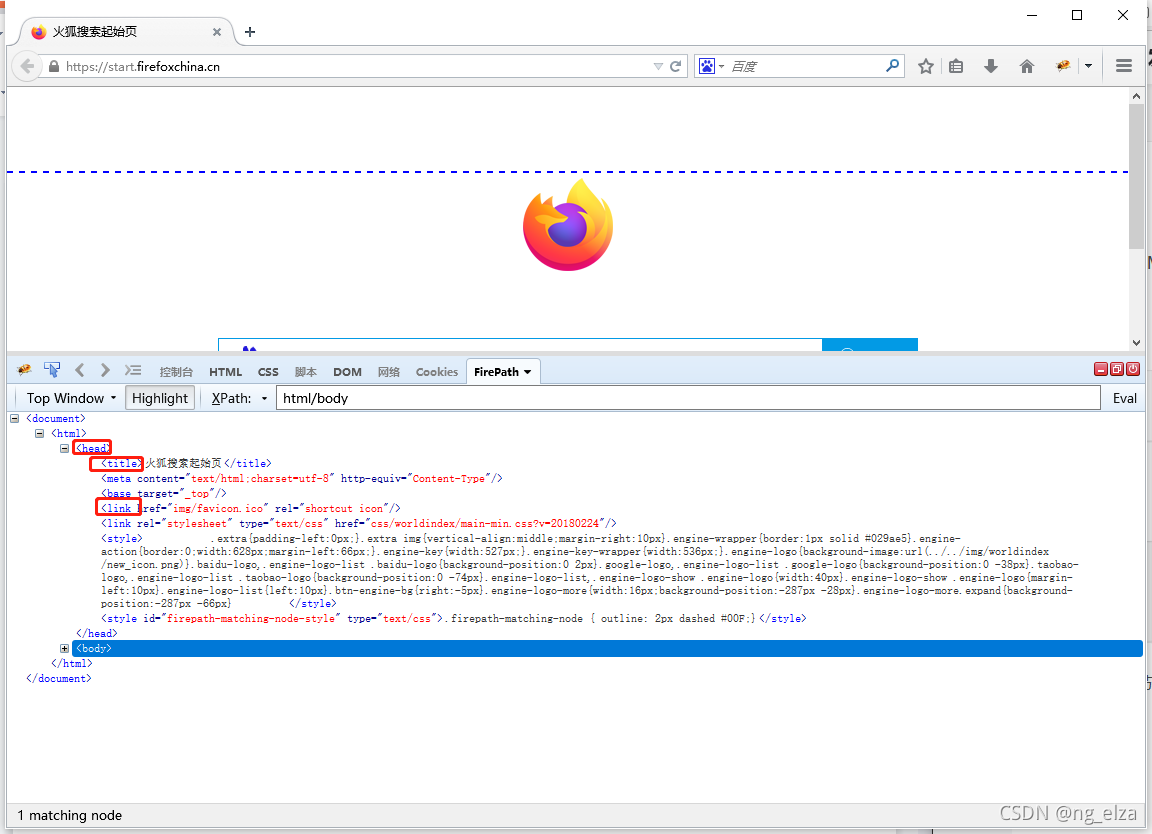Click the Firefox logo on the page
1152x834 pixels.
click(568, 225)
